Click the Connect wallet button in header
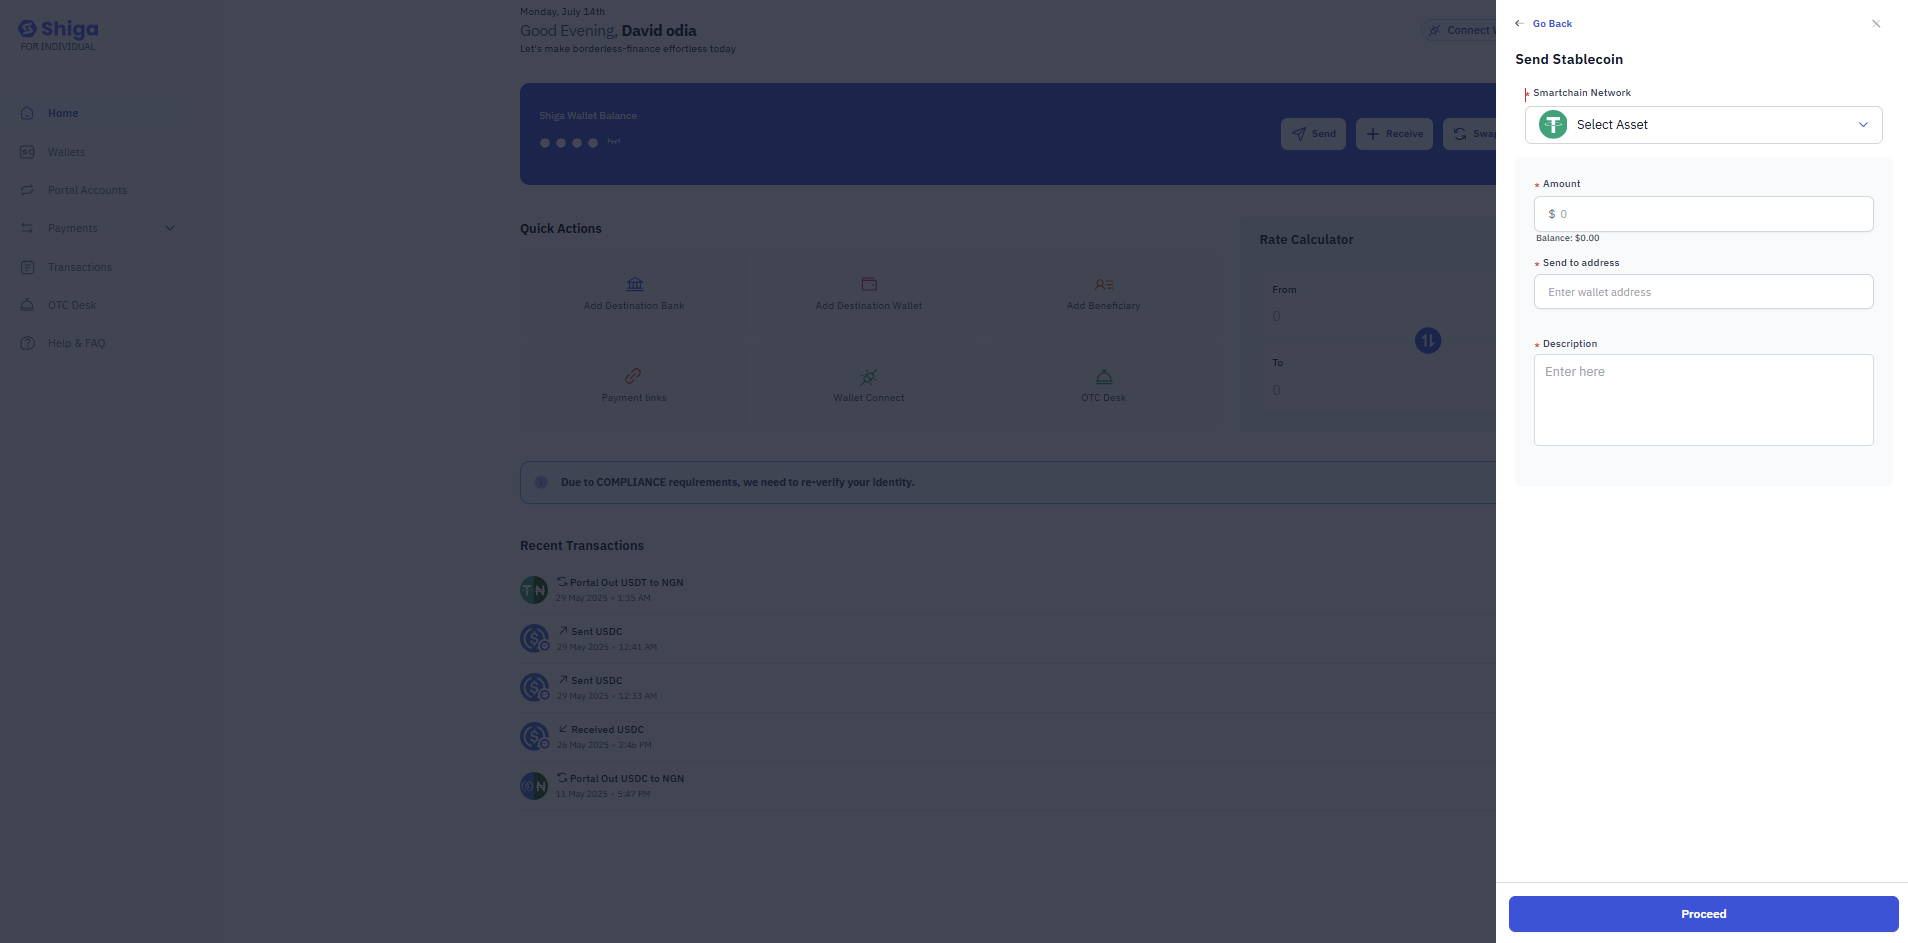The height and width of the screenshot is (943, 1908). 1459,30
